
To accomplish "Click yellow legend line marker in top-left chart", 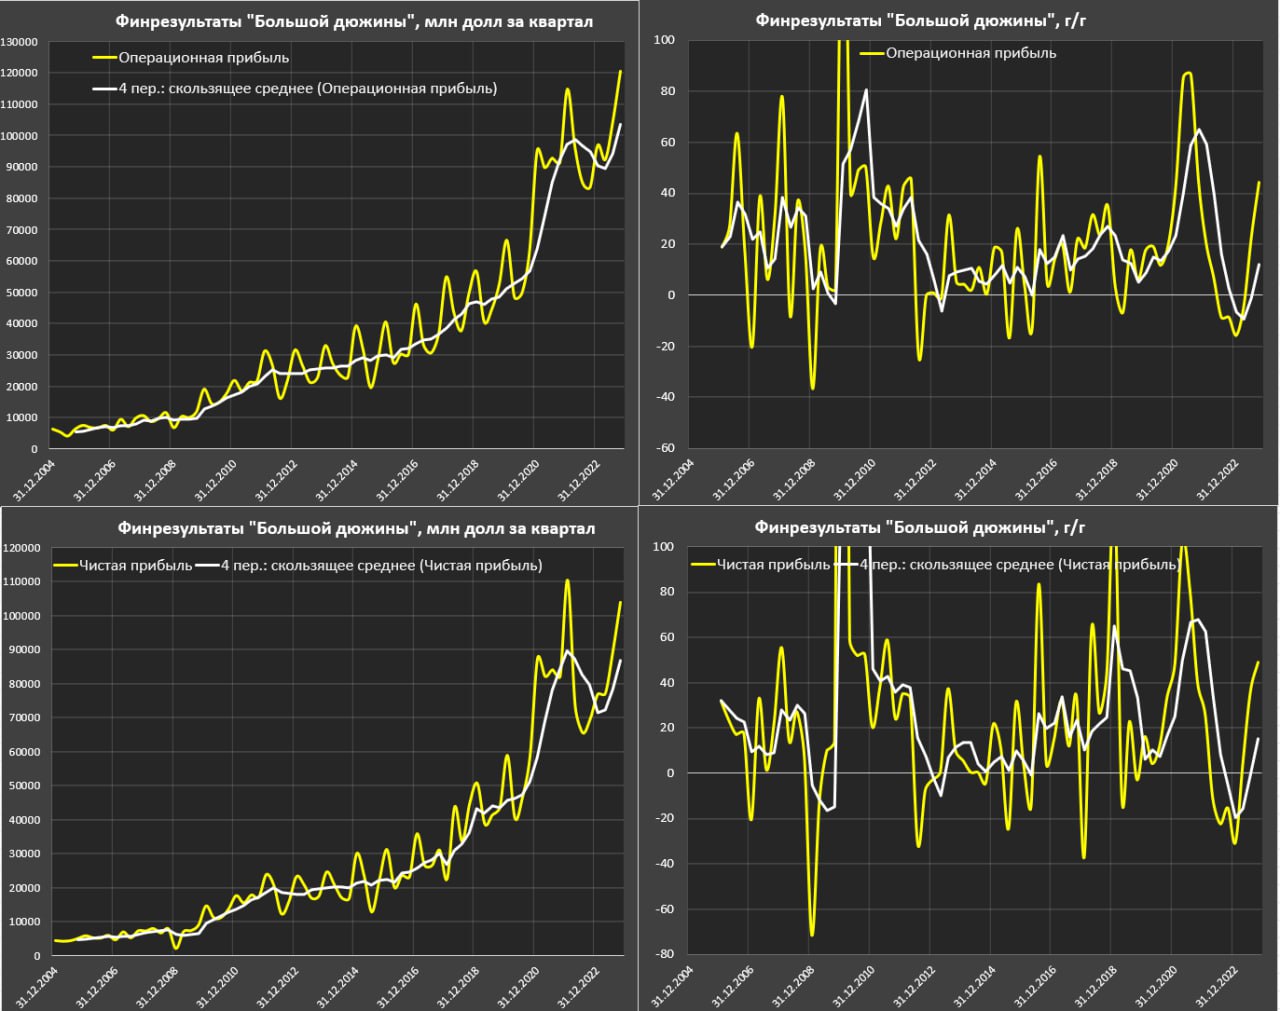I will coord(104,58).
